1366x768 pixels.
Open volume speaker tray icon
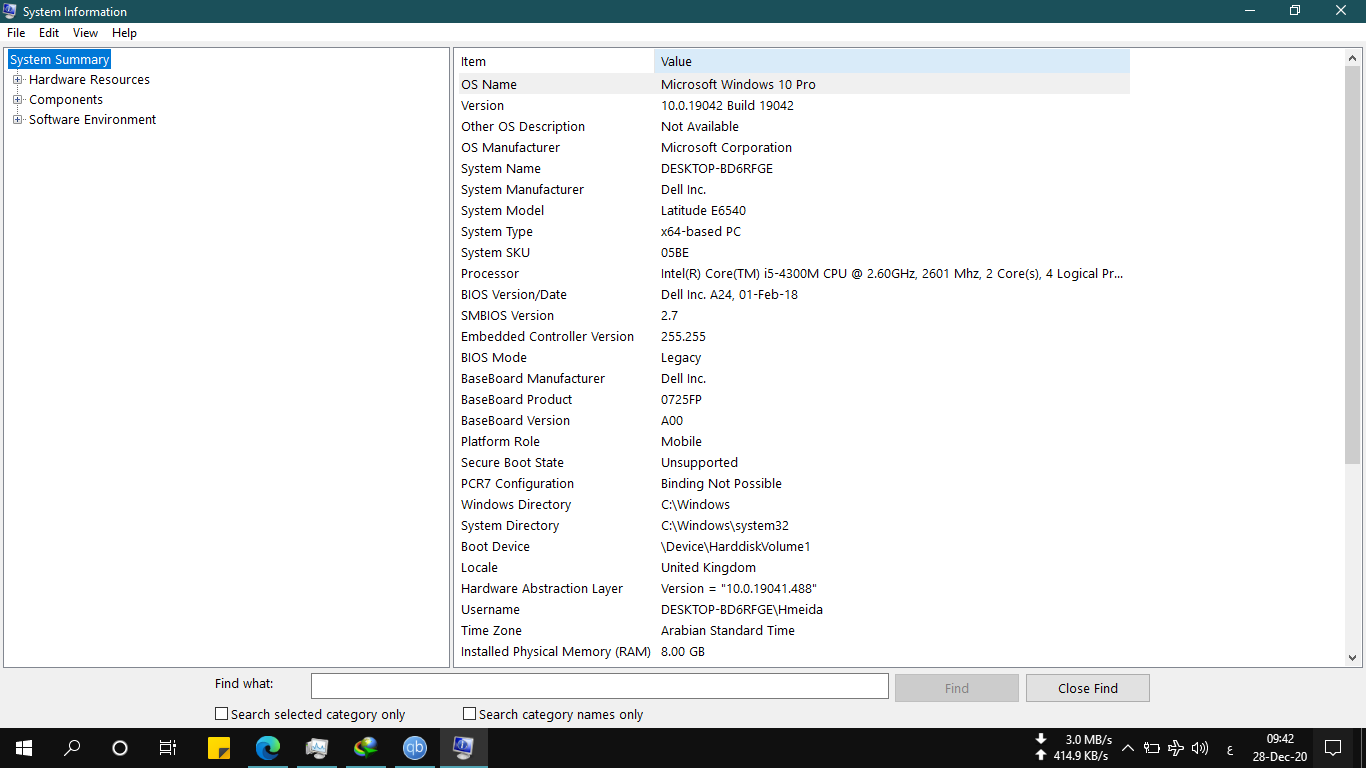pyautogui.click(x=1200, y=748)
